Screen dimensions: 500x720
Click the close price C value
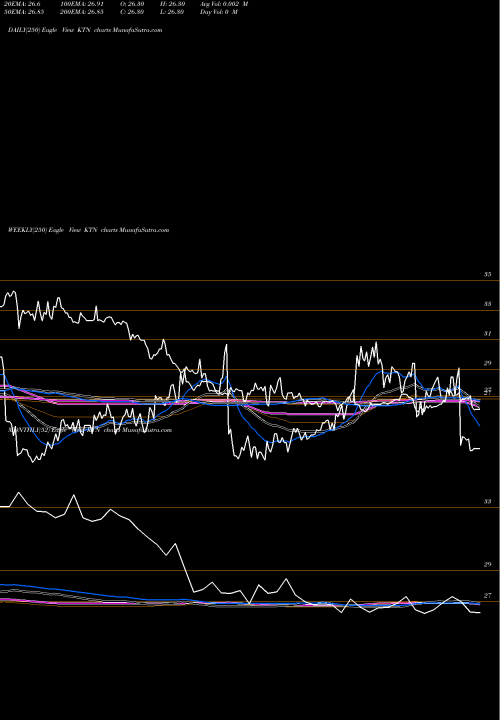[x=132, y=12]
